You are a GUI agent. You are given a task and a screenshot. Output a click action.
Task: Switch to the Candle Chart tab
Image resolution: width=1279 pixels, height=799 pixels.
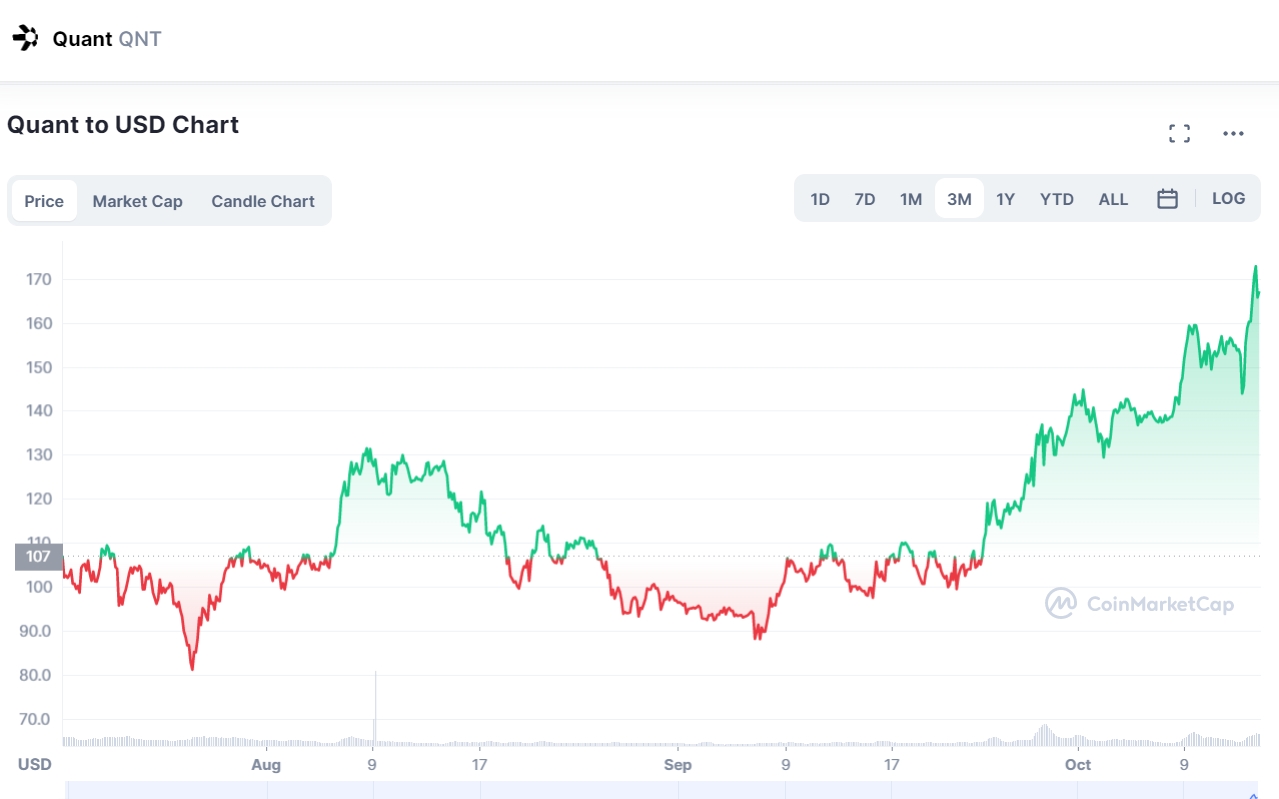pyautogui.click(x=263, y=201)
